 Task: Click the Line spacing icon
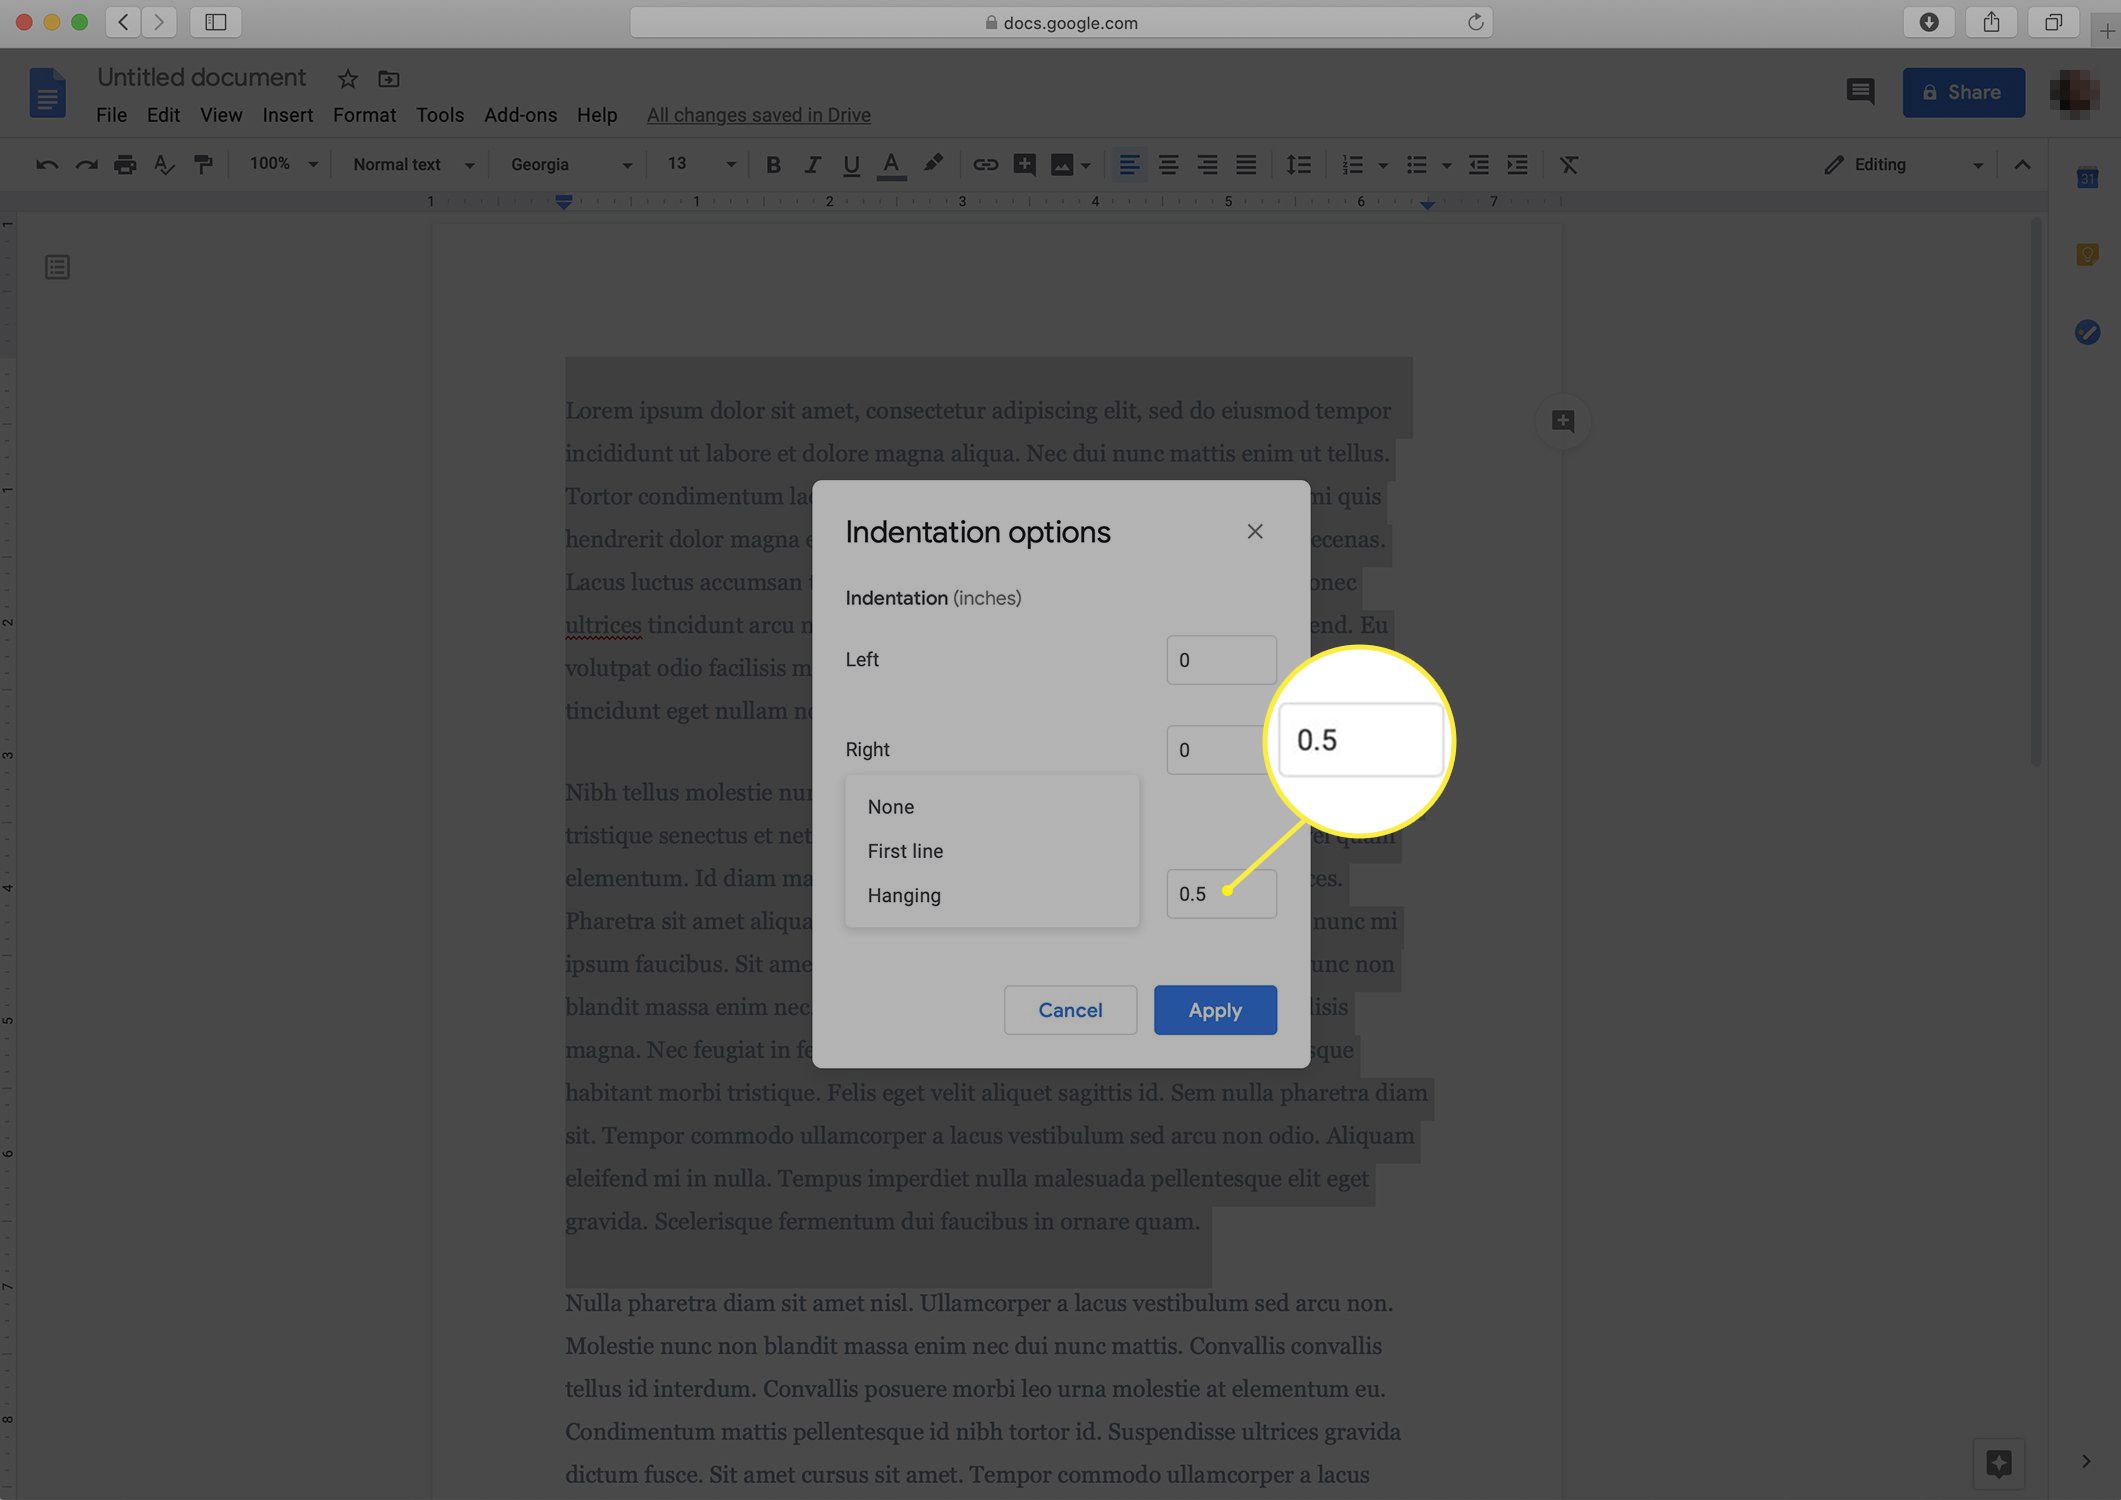(x=1298, y=165)
